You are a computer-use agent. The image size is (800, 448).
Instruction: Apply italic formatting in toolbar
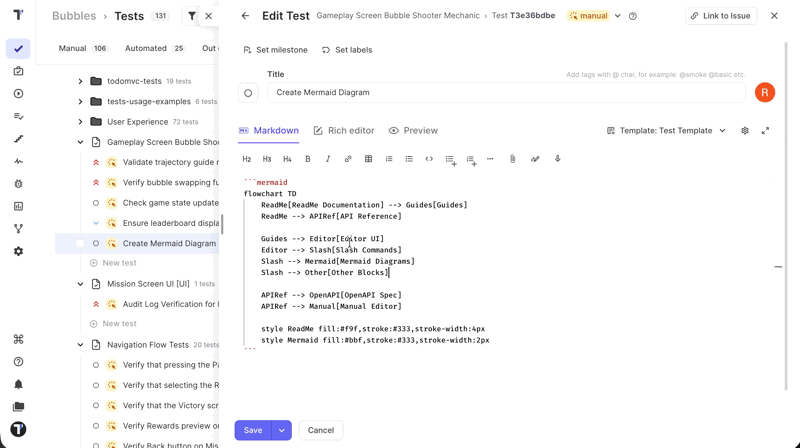coord(328,159)
